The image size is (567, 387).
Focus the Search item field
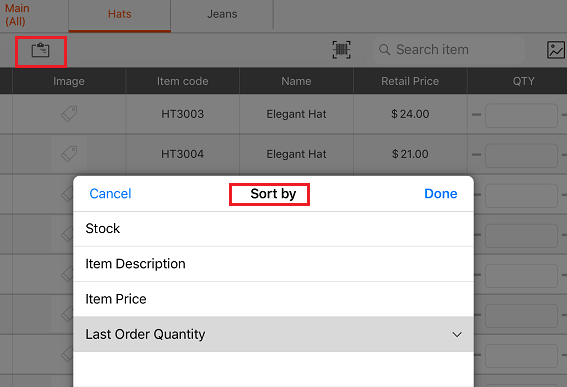pos(449,50)
